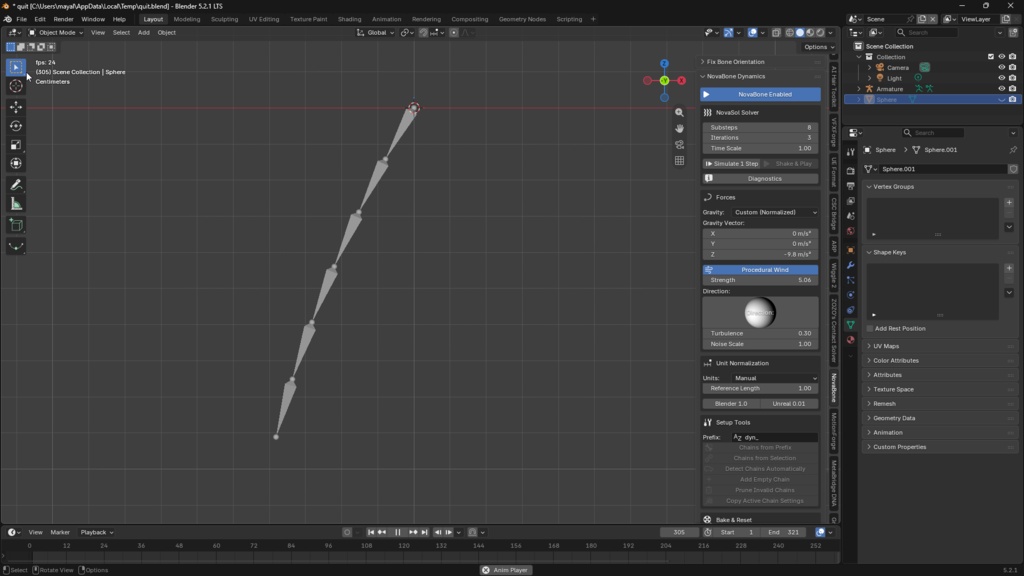Switch to the Geometry Nodes workspace tab
This screenshot has height=576, width=1024.
click(522, 19)
